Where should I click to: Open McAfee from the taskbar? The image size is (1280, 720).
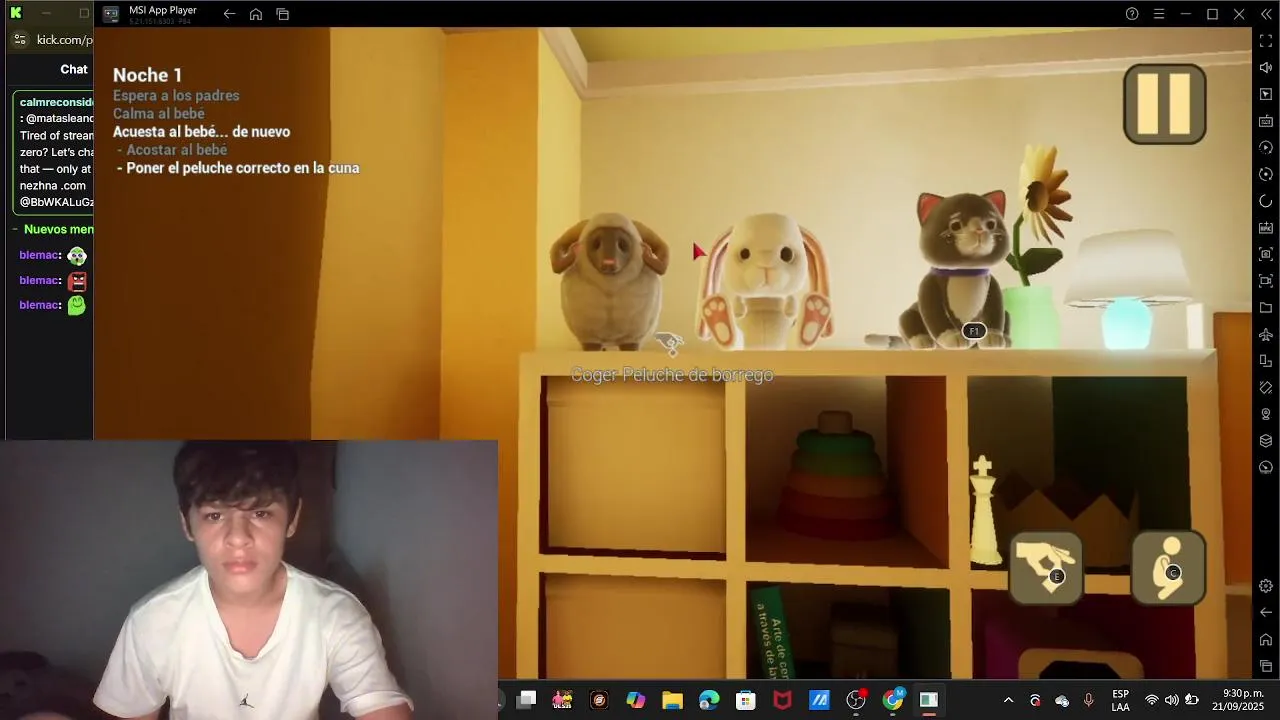coord(782,700)
